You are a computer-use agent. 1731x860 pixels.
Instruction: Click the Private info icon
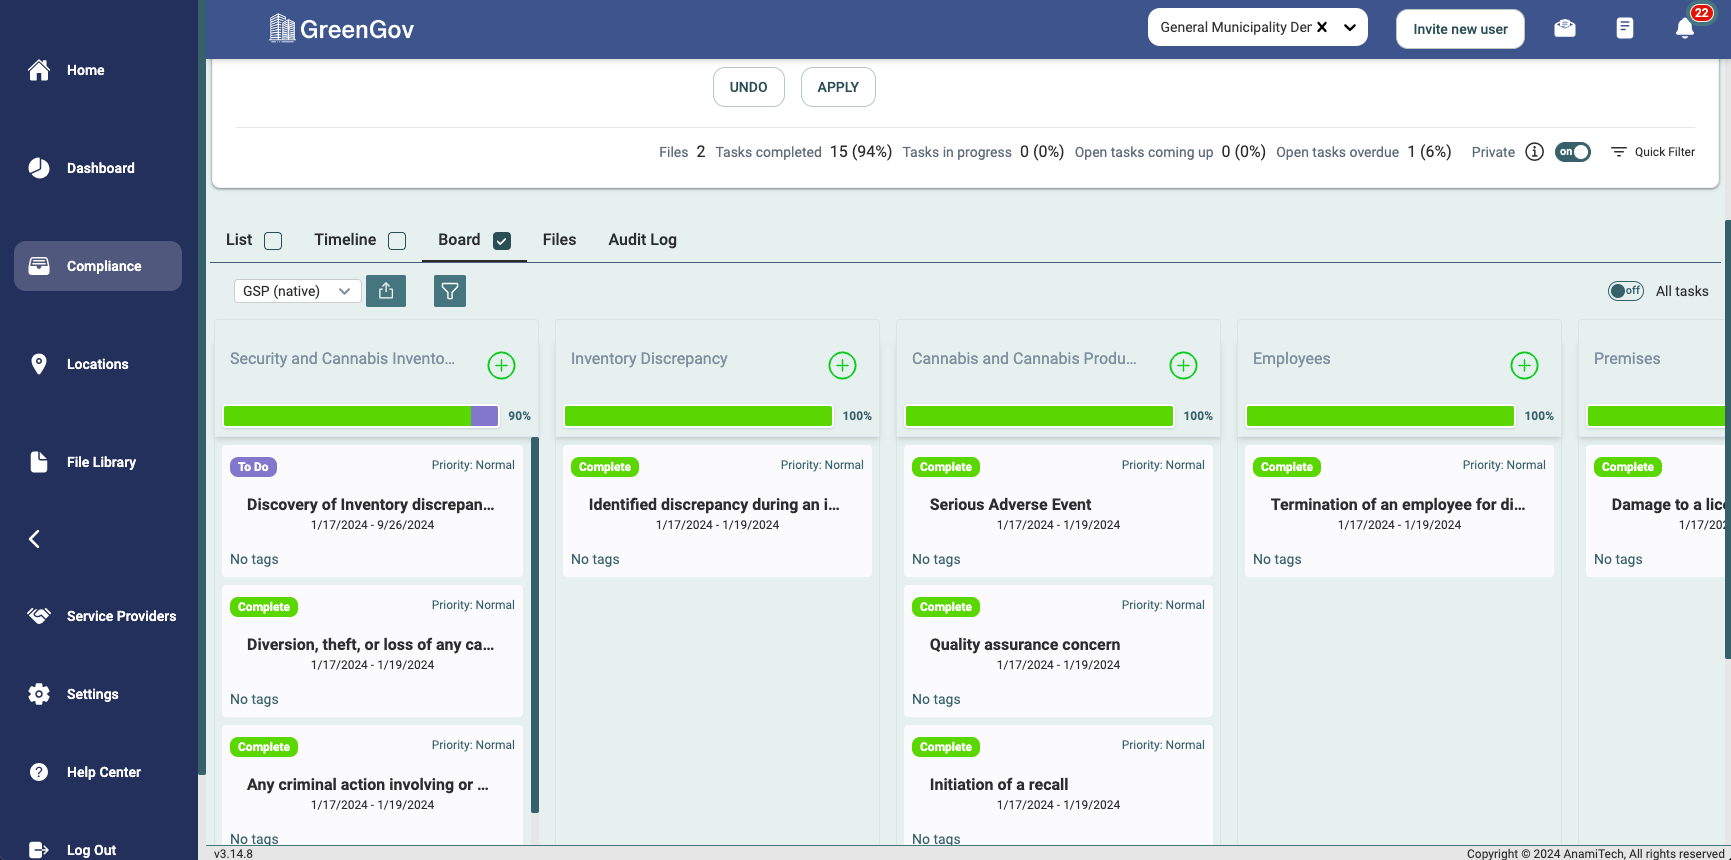pos(1535,152)
